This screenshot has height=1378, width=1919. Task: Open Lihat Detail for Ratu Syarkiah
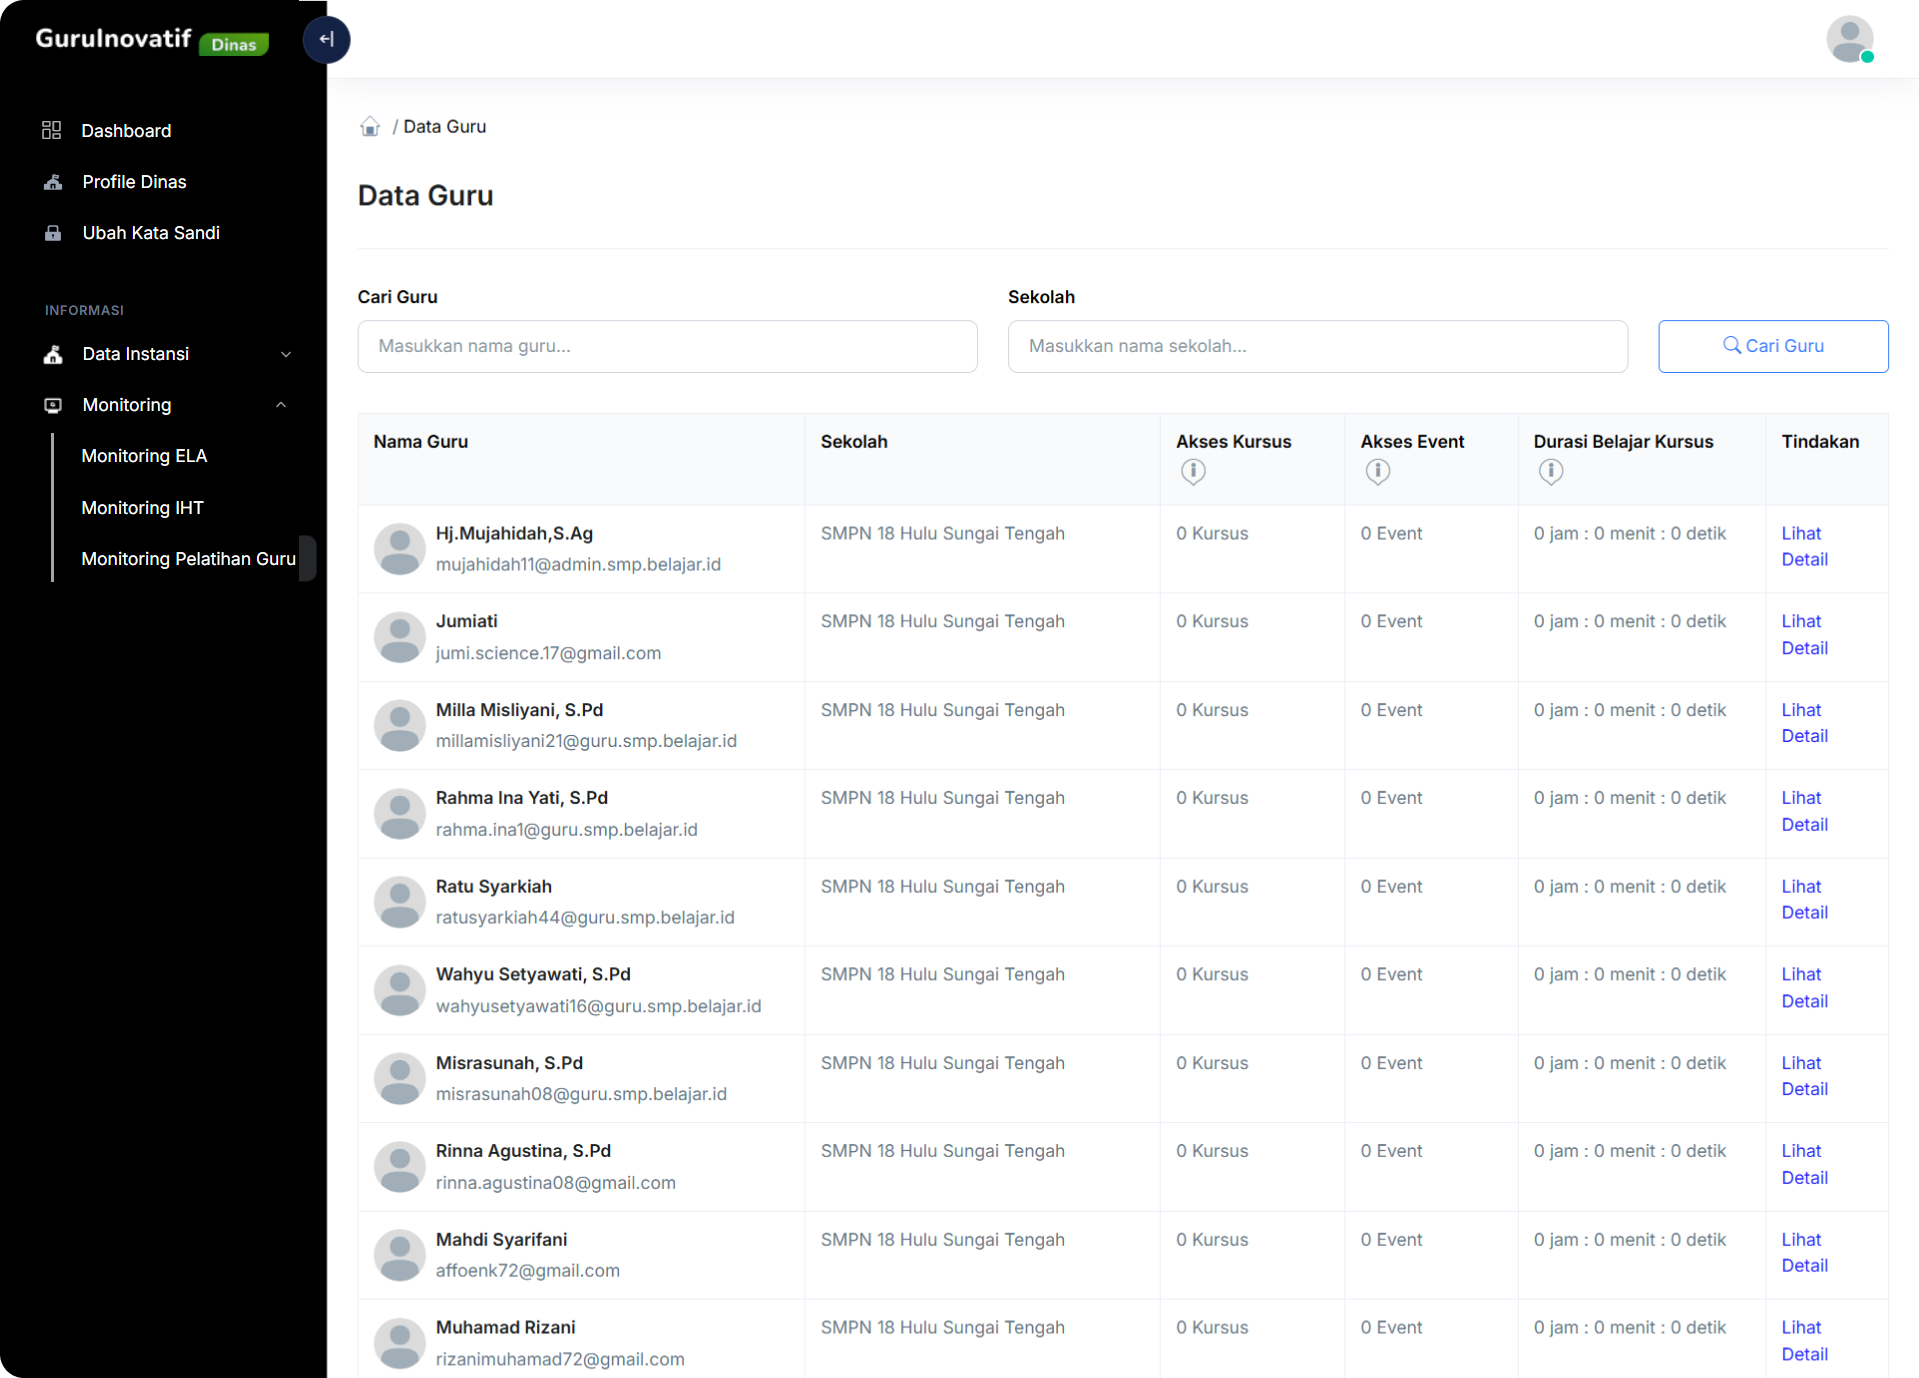point(1804,900)
